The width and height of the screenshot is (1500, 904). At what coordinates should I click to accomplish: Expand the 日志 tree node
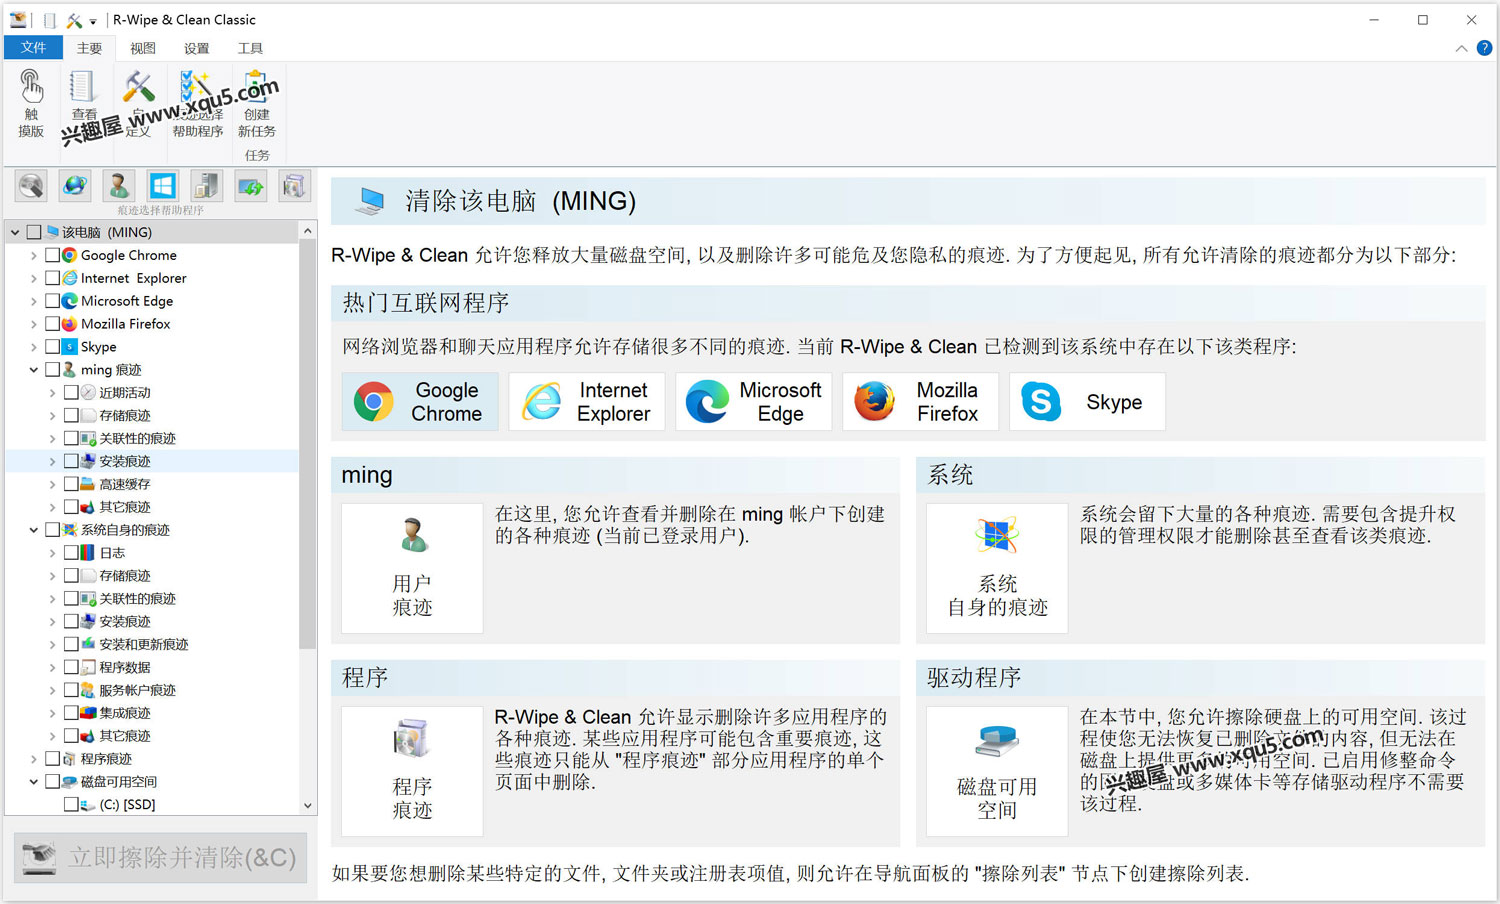click(x=52, y=553)
